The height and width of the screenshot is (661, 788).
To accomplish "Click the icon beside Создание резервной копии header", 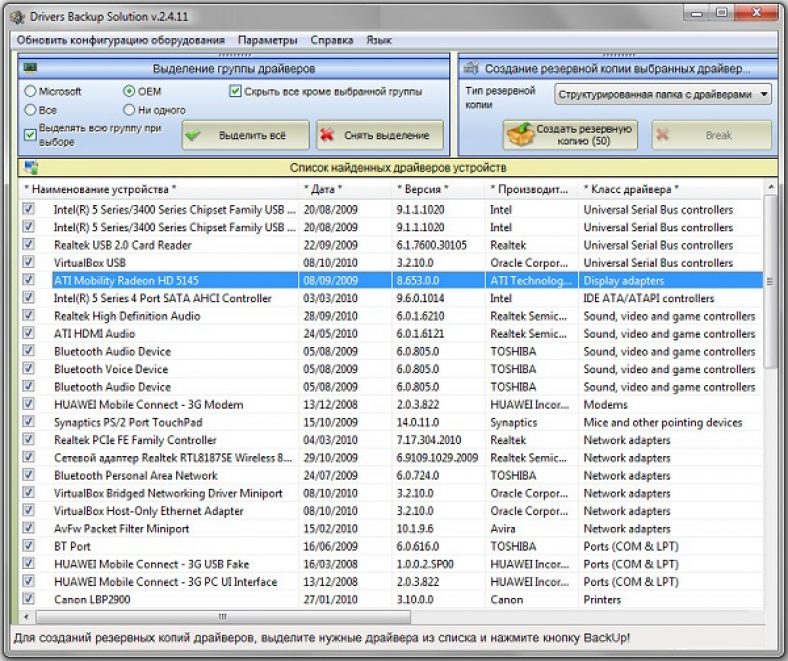I will [470, 68].
